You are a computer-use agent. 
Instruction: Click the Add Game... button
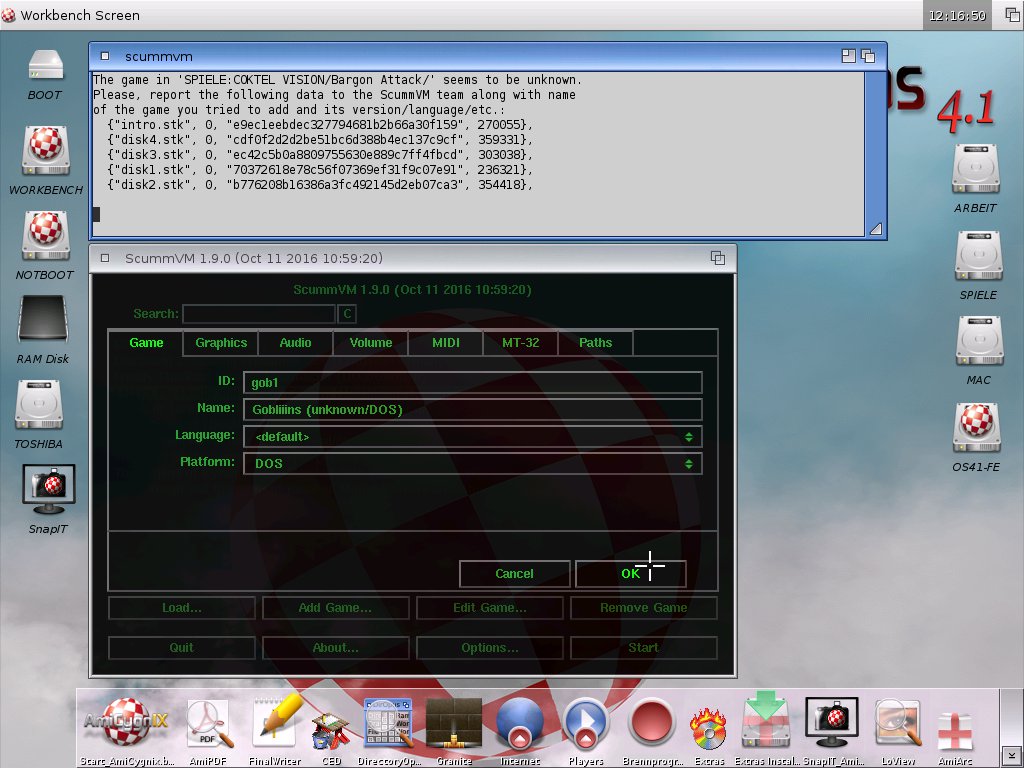point(336,607)
